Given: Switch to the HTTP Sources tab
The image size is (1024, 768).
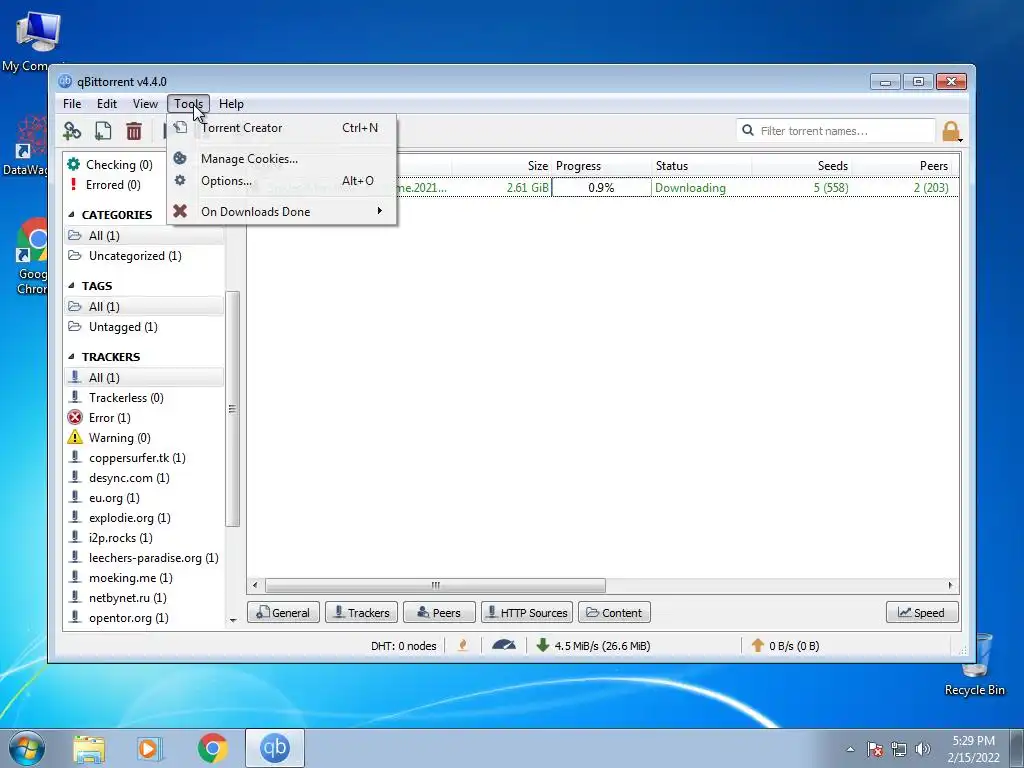Looking at the screenshot, I should click(x=527, y=613).
